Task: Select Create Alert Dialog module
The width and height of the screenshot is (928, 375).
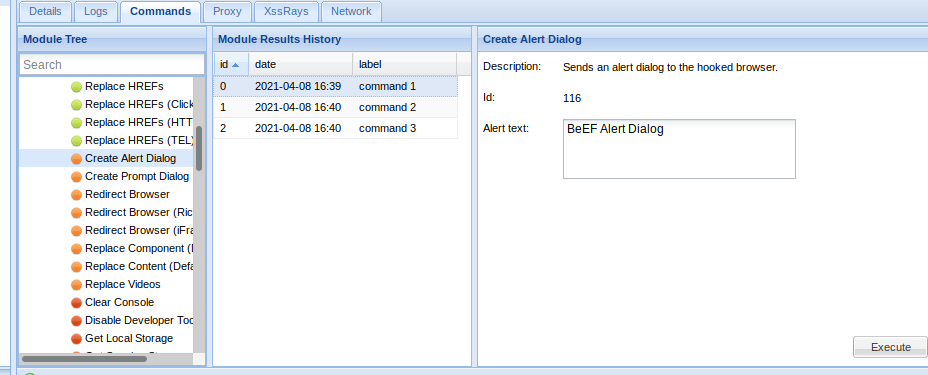Action: point(130,159)
